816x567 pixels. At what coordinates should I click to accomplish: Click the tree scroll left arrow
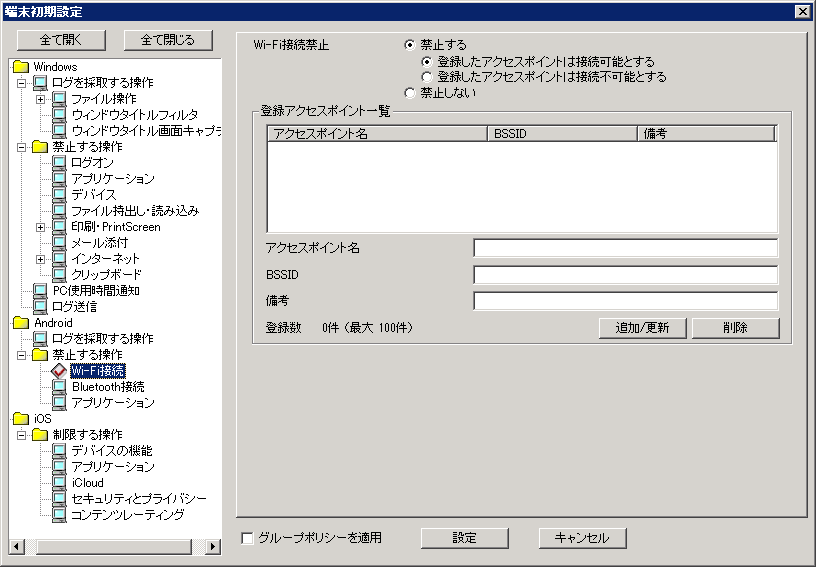tap(16, 547)
